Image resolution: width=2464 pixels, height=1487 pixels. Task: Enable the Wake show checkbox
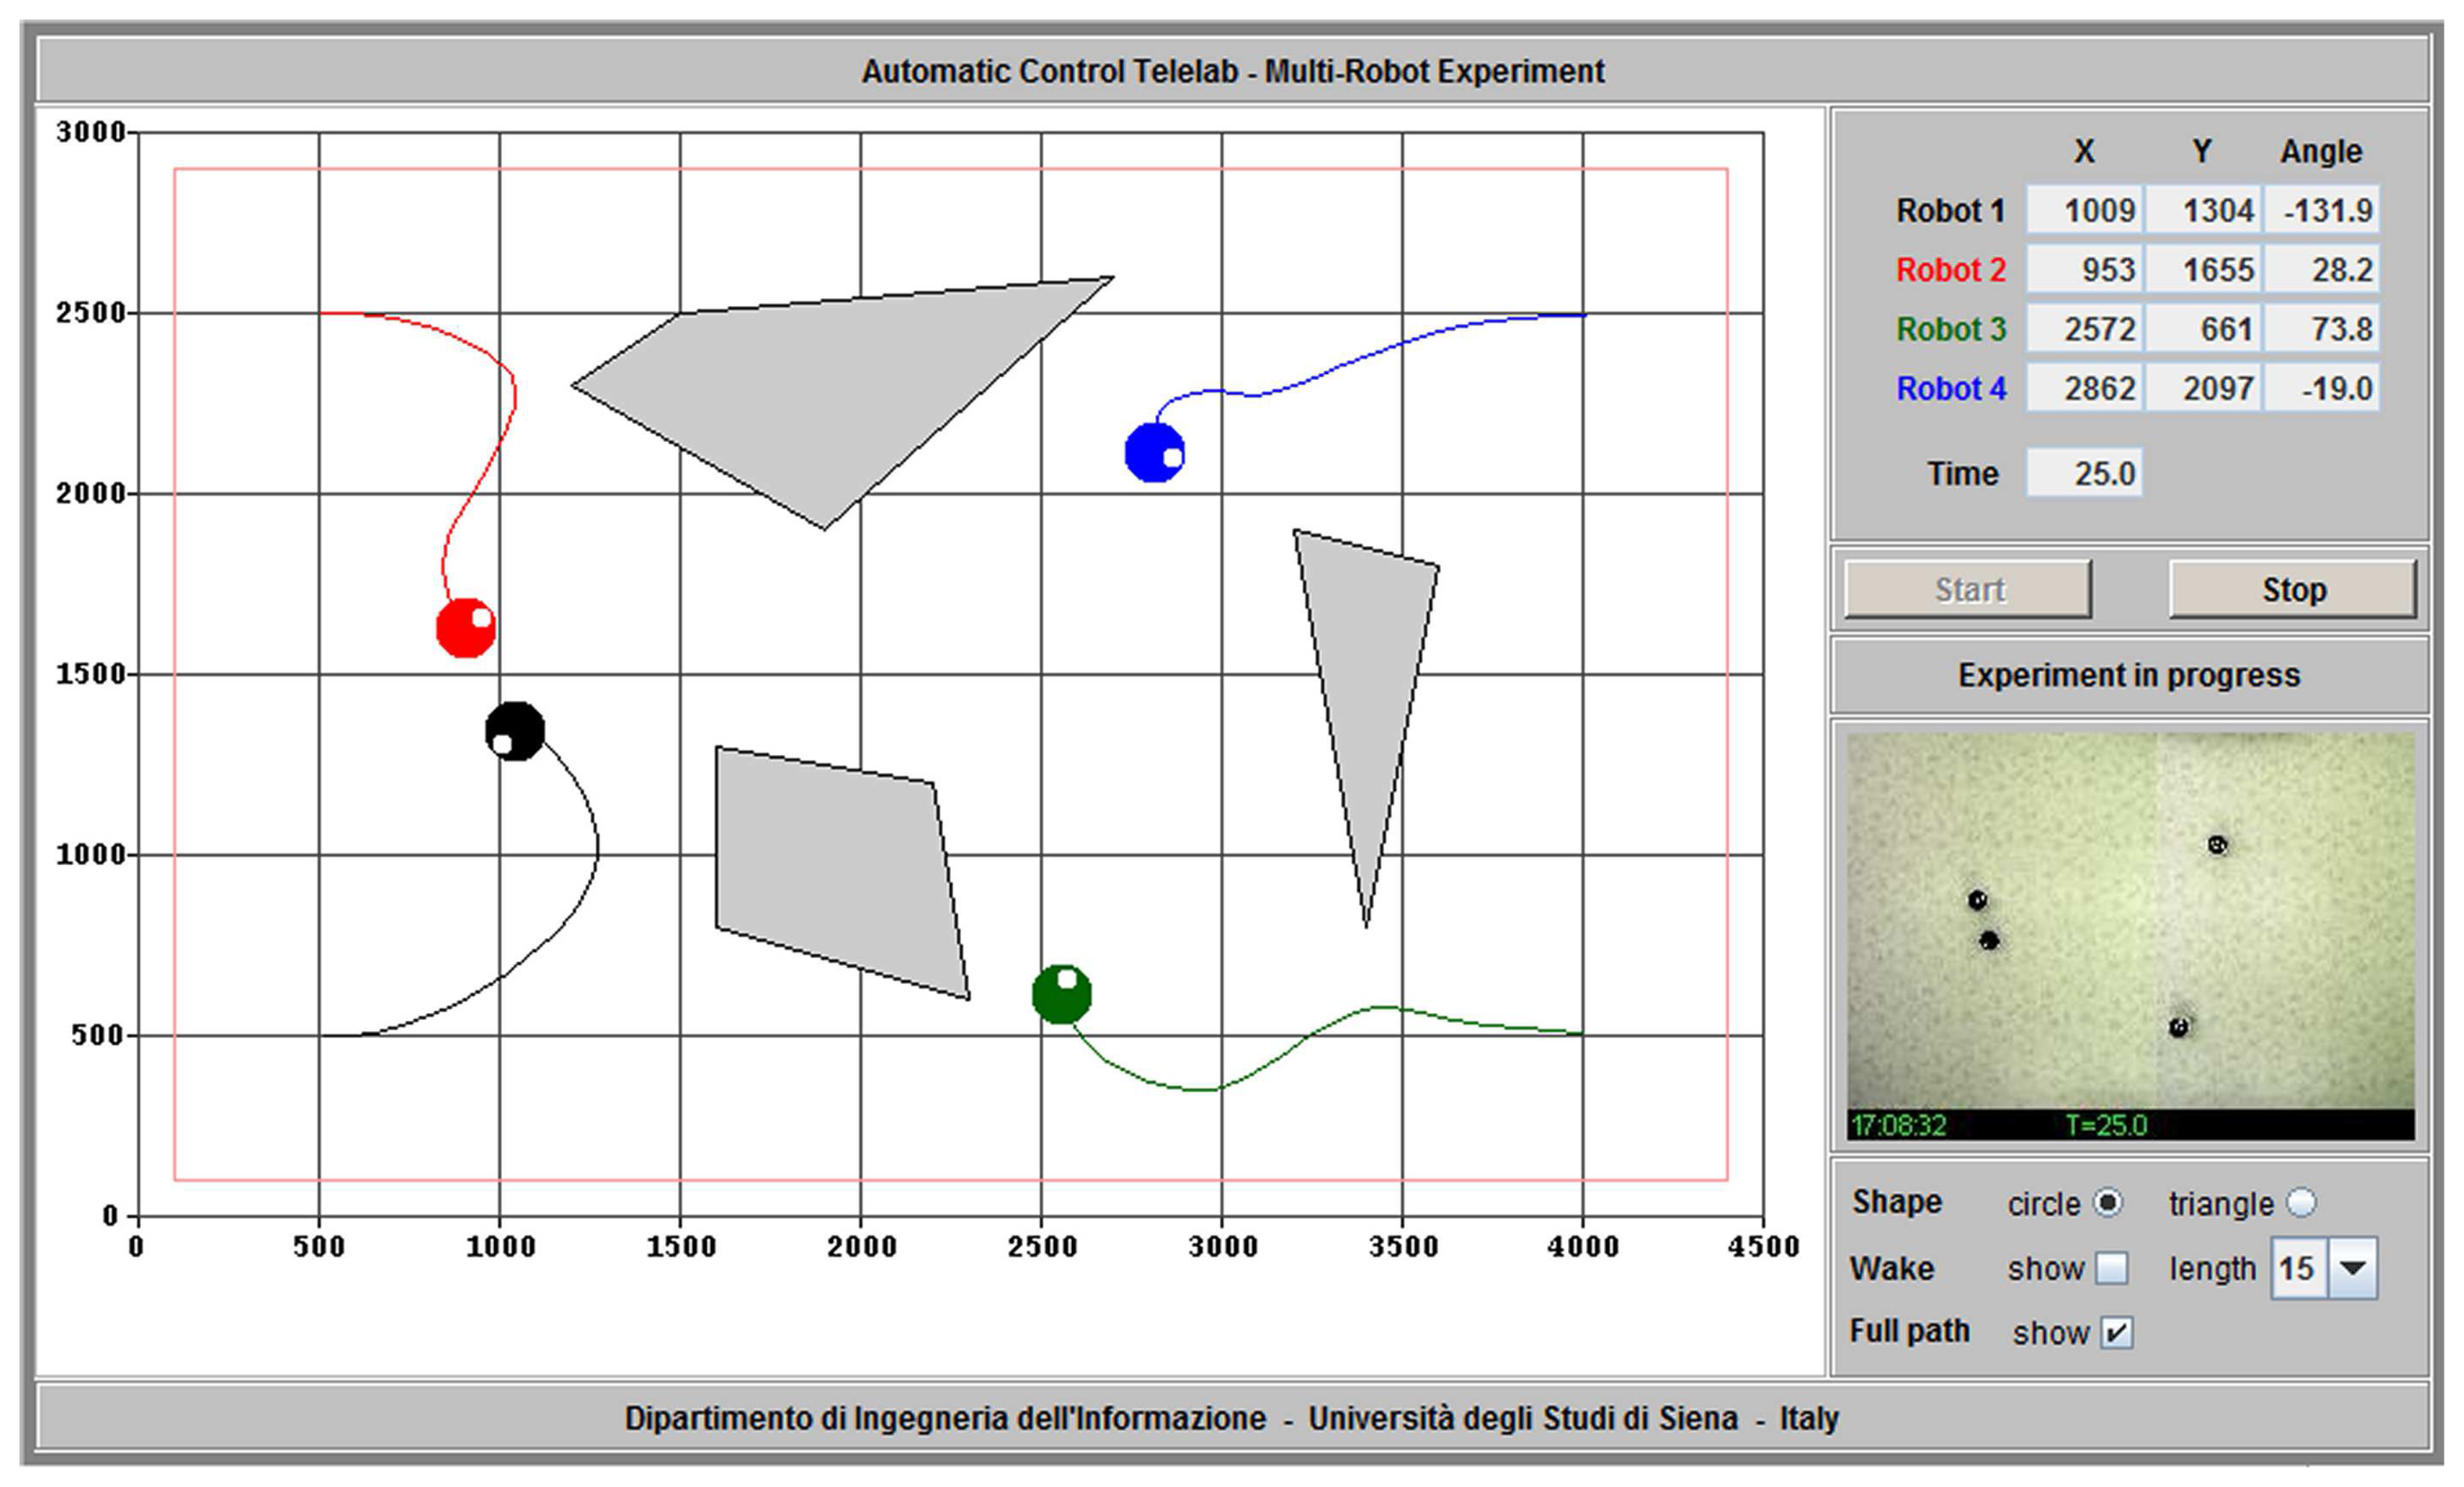2111,1268
